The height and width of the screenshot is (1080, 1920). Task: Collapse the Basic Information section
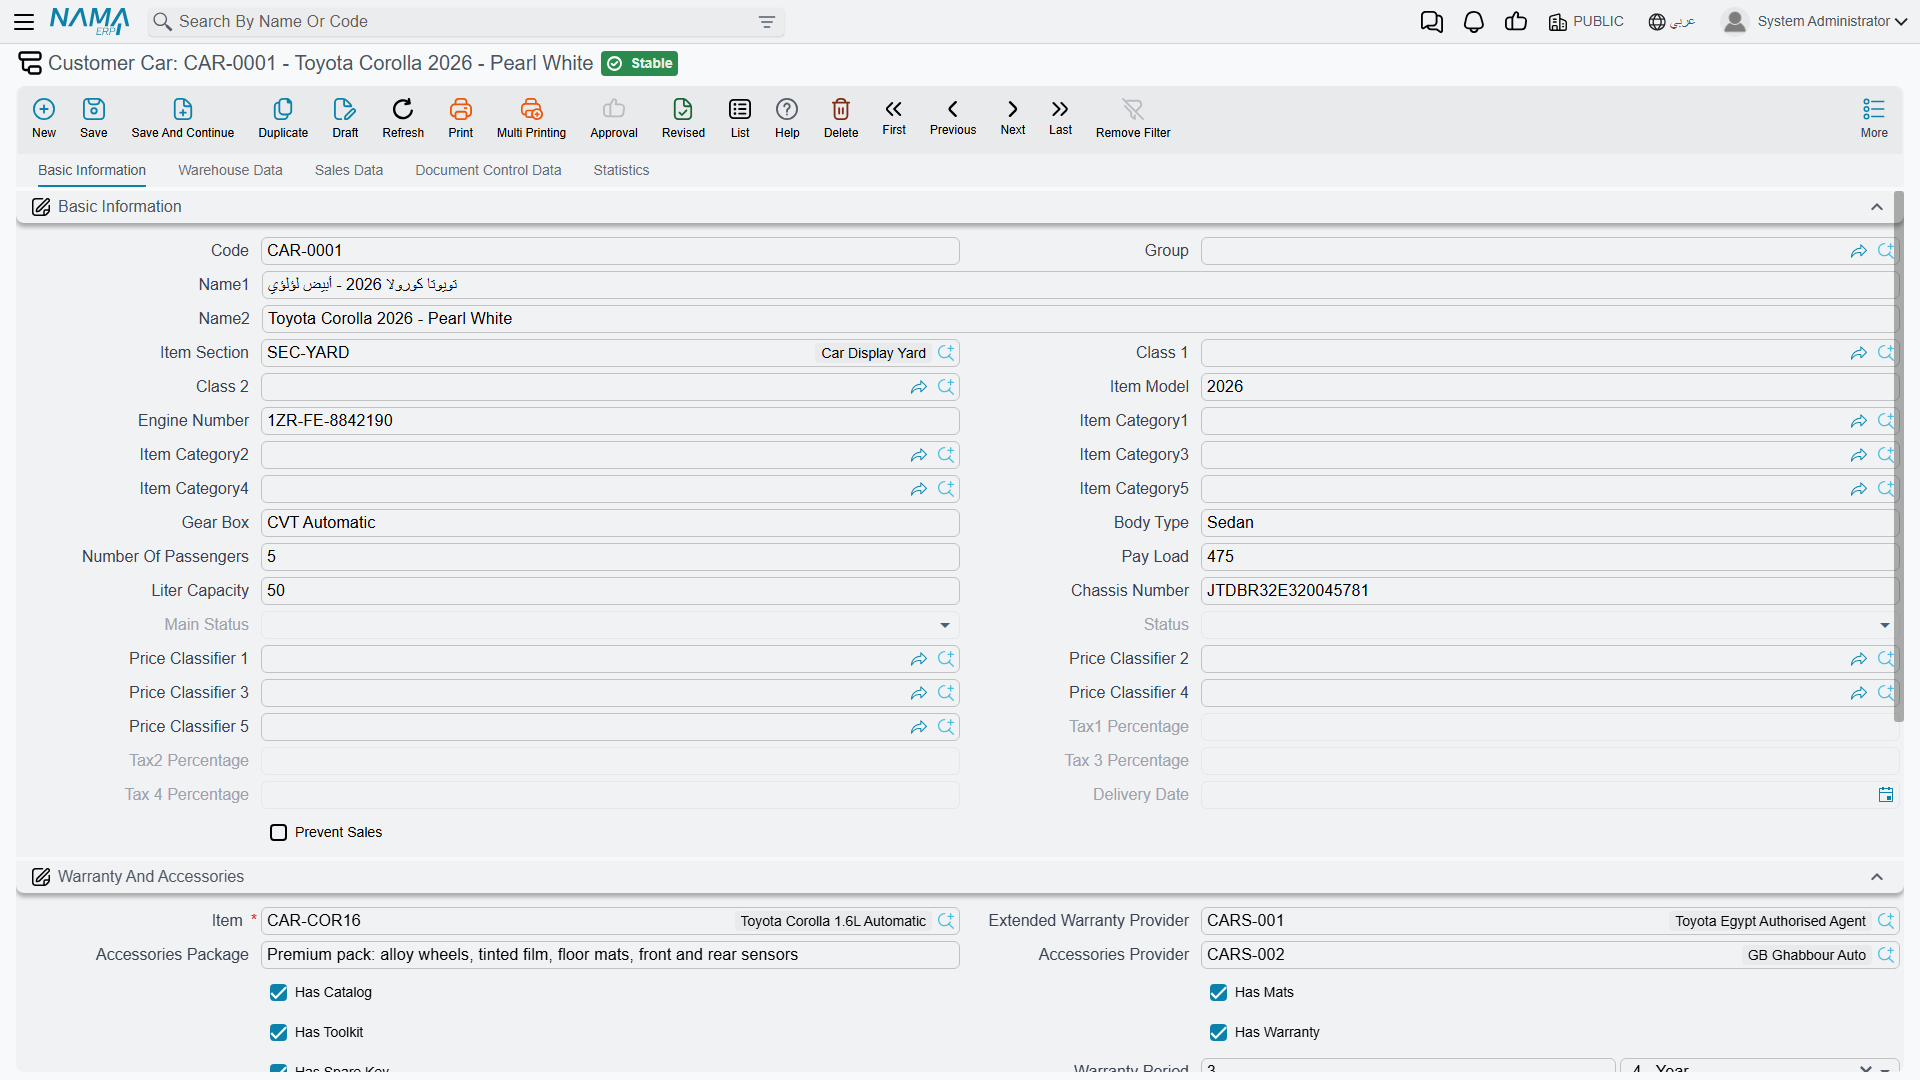point(1877,207)
